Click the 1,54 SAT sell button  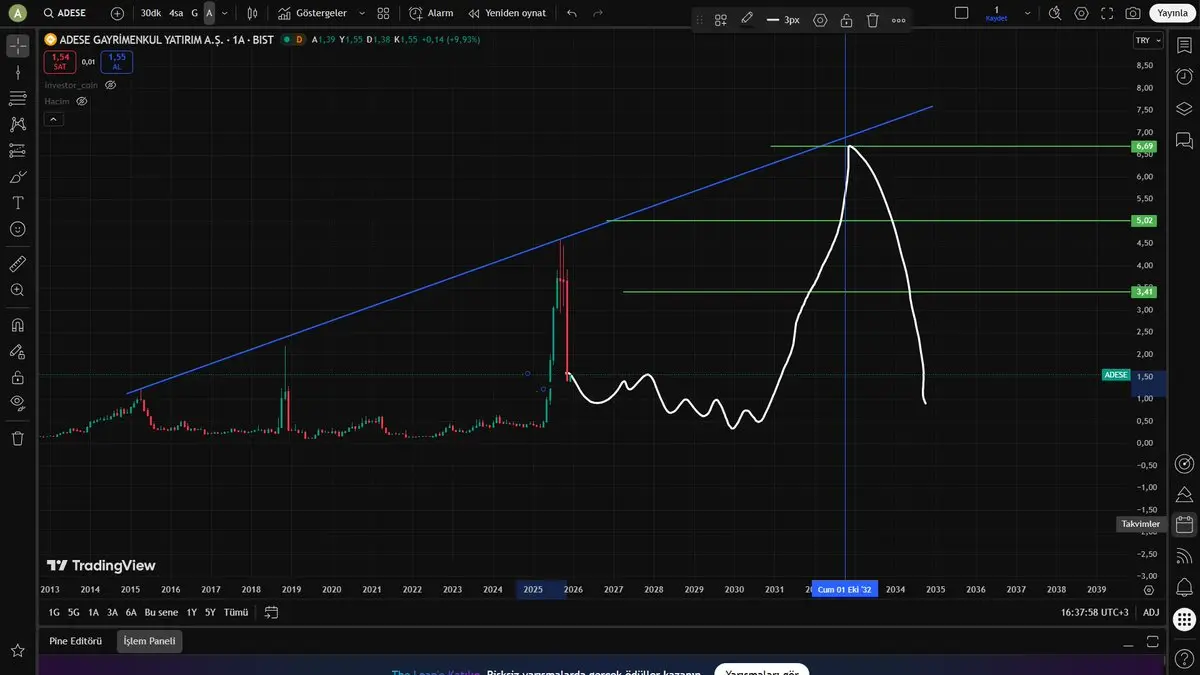coord(60,61)
